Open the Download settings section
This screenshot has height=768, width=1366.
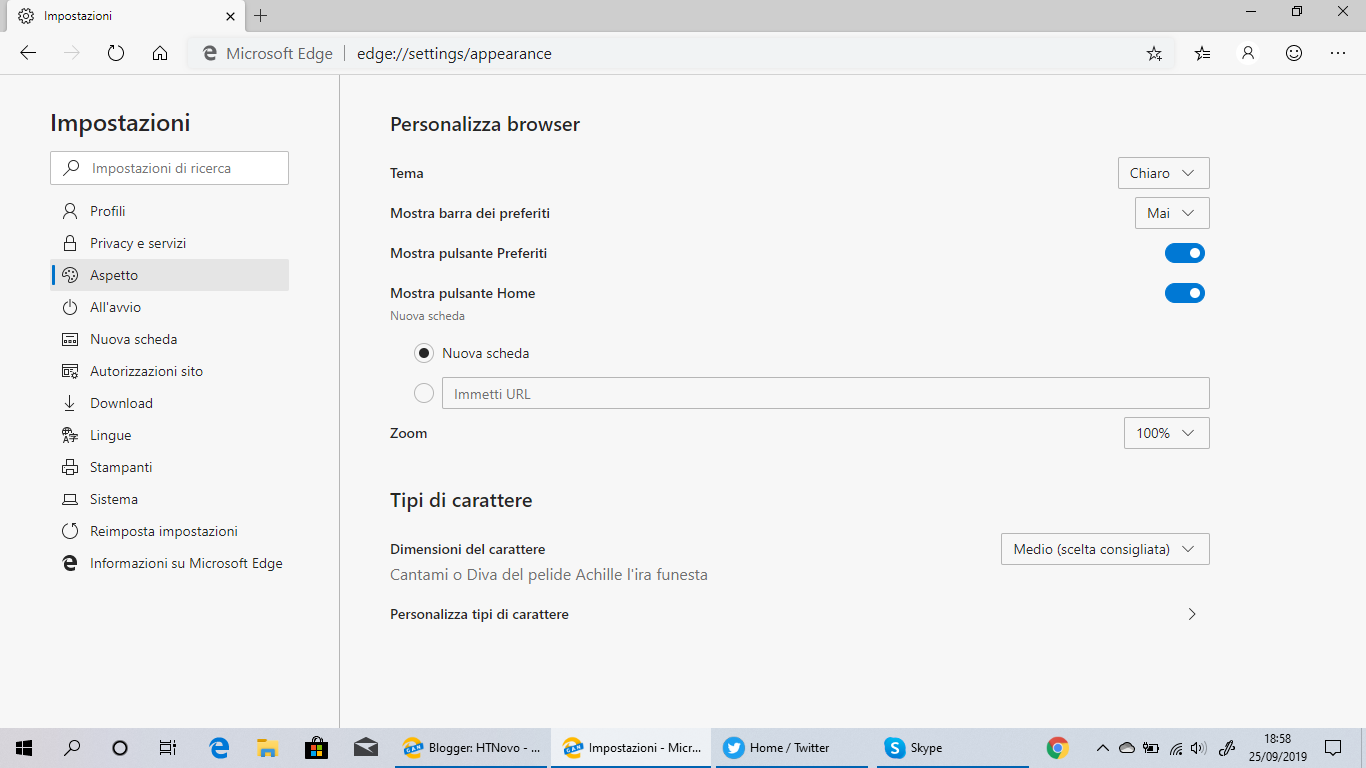(170, 403)
